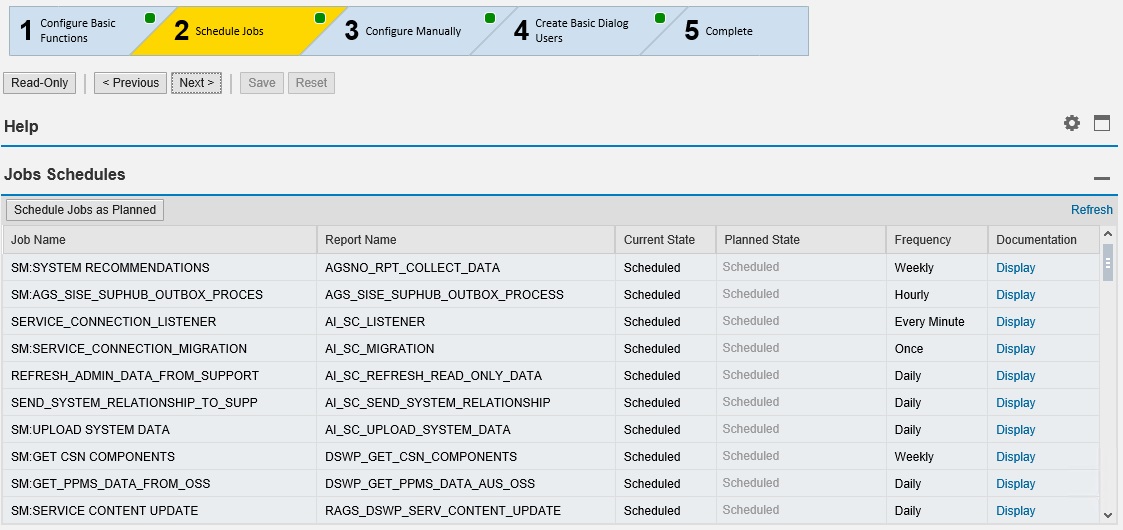This screenshot has width=1123, height=530.
Task: Click report DSWP_GET_PPMS_DATA_AUS_OSS
Action: 430,484
